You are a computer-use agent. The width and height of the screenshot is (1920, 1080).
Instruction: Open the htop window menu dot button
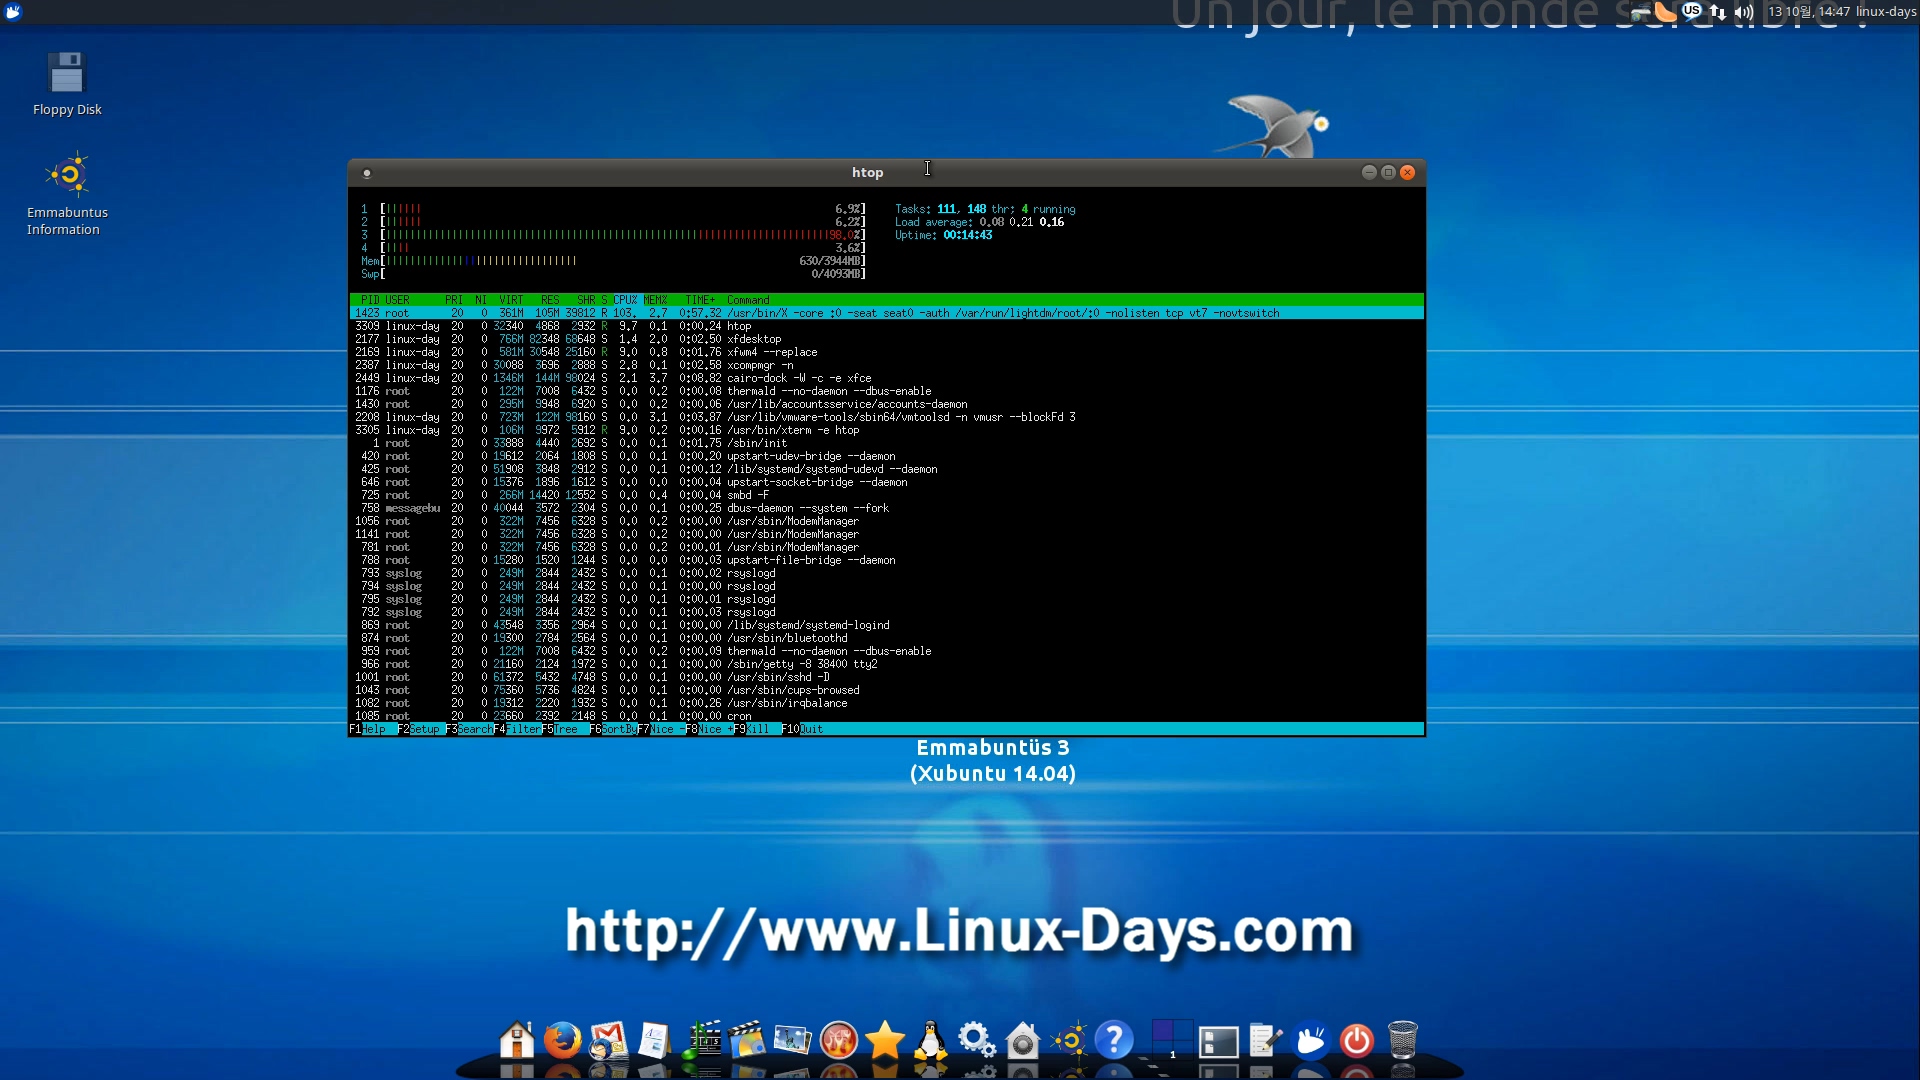[x=367, y=173]
